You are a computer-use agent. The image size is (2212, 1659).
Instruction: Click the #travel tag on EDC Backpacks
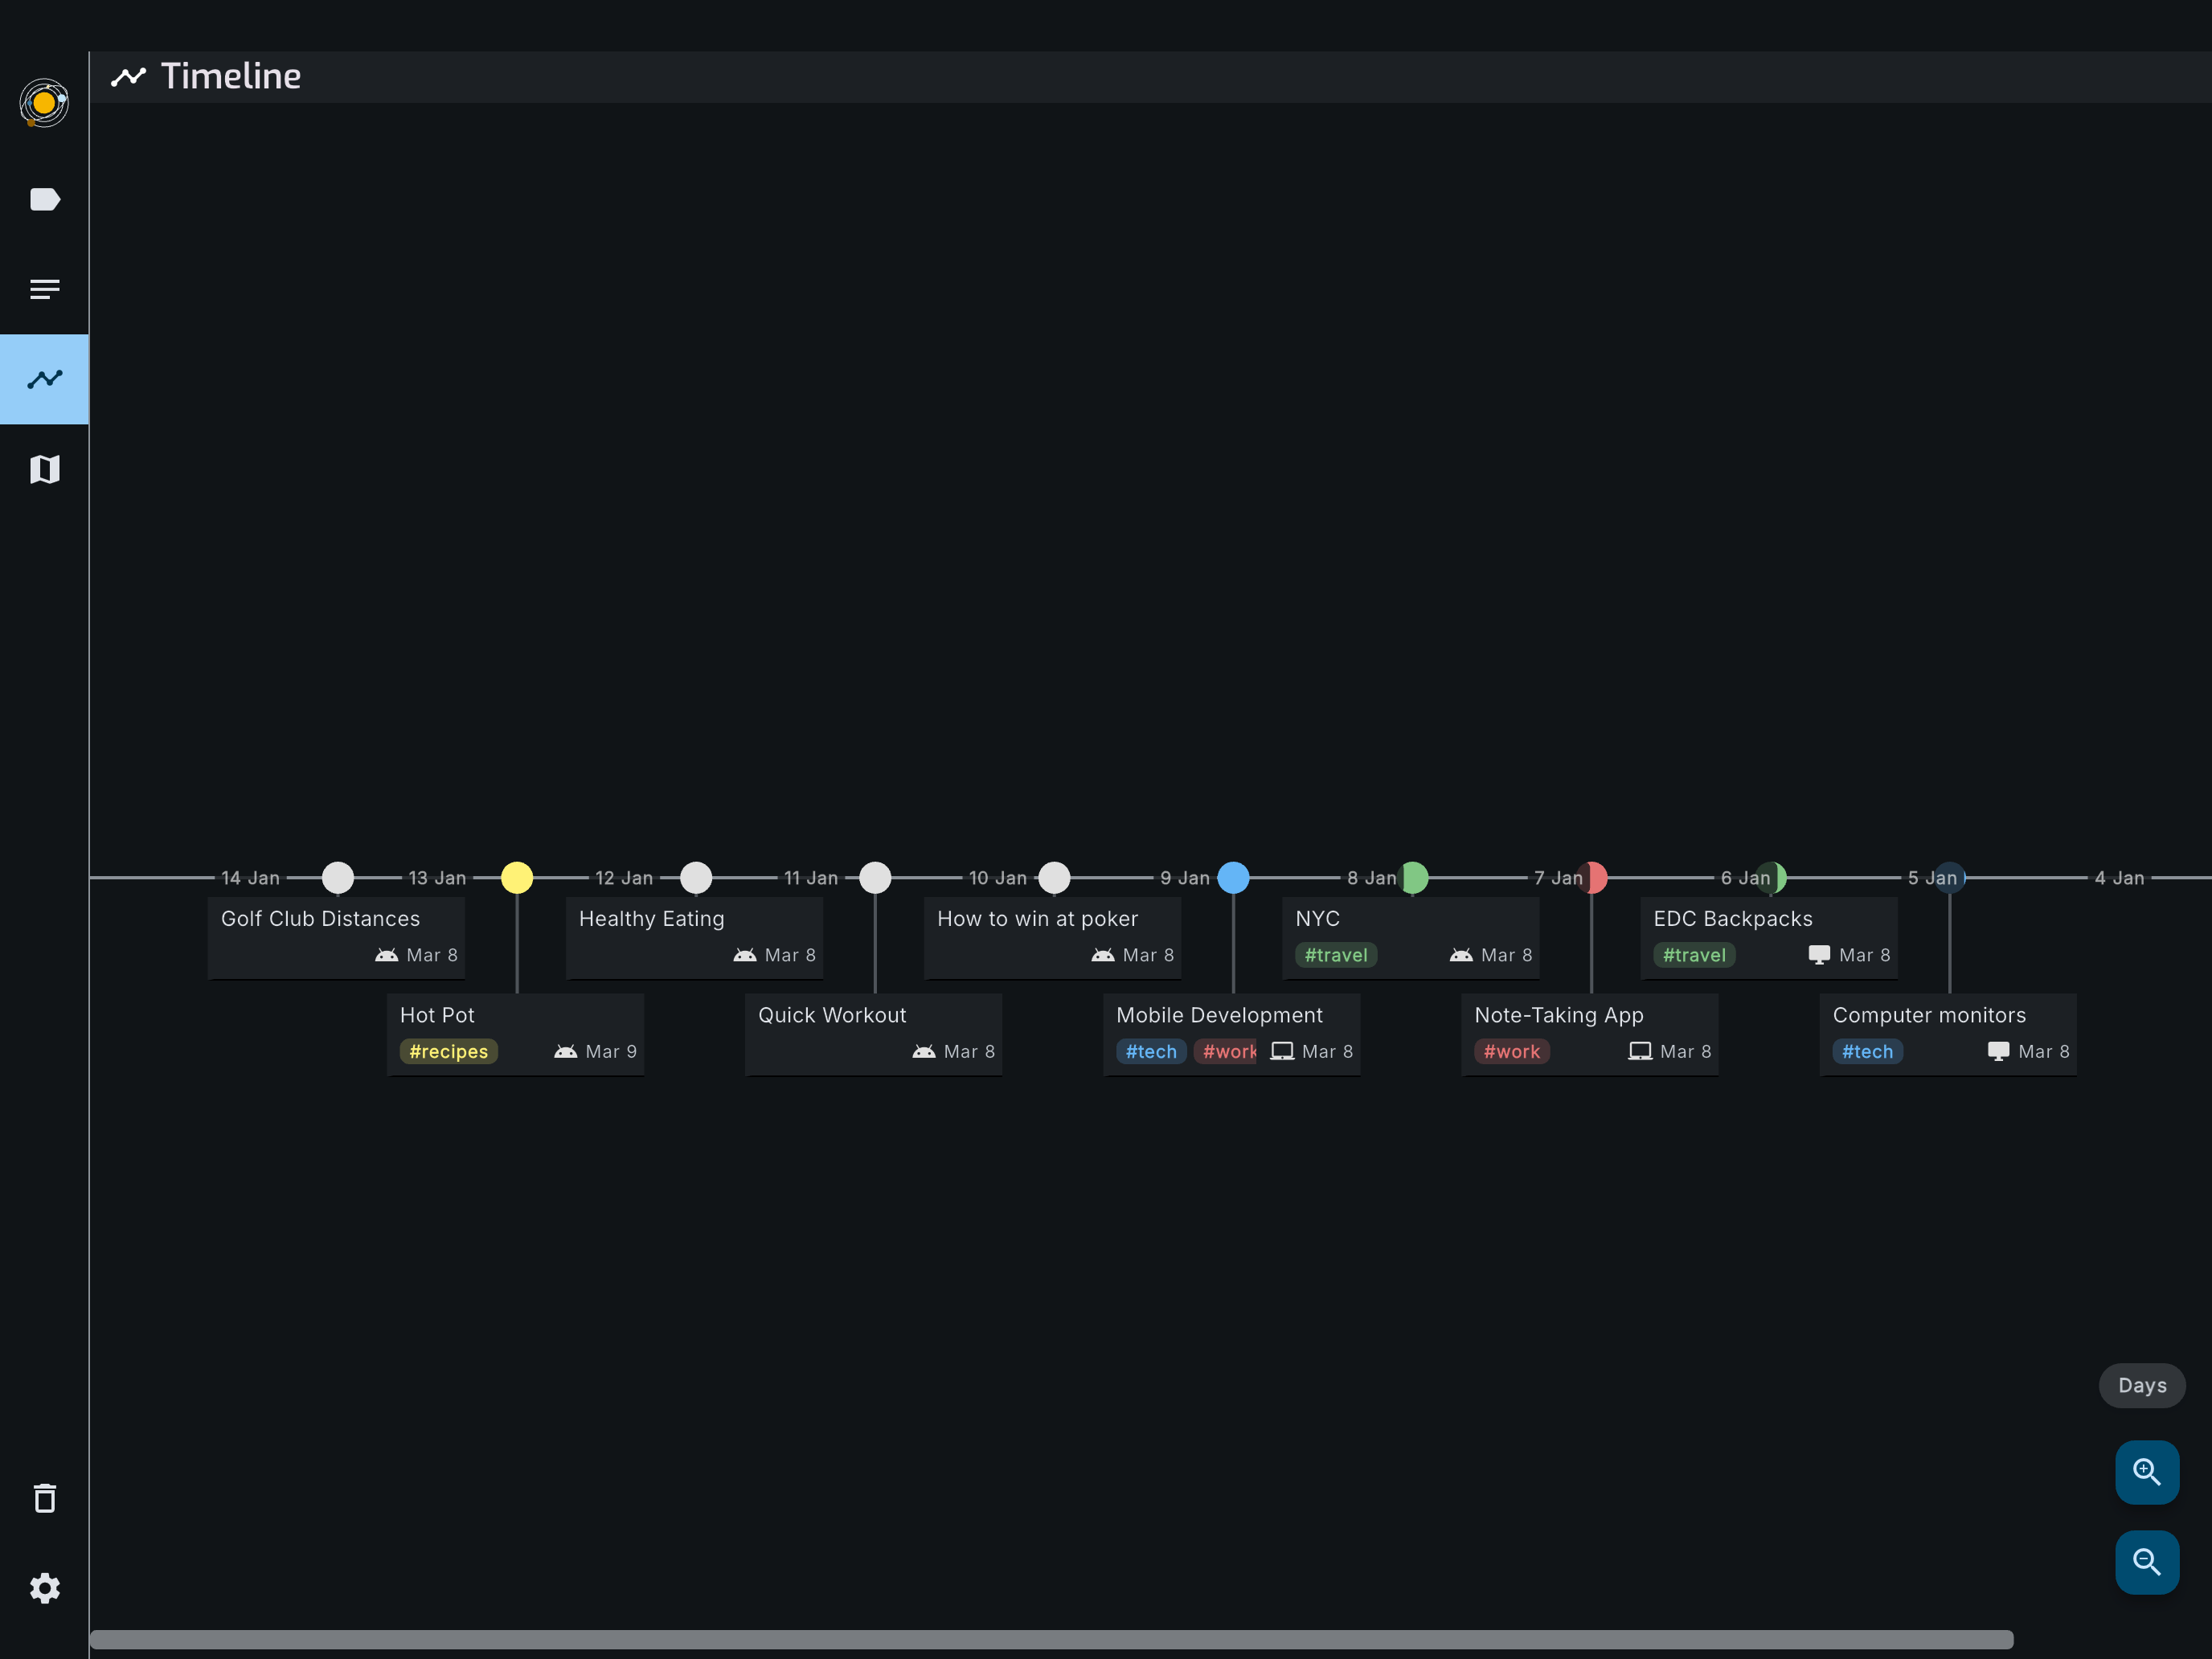[1694, 955]
